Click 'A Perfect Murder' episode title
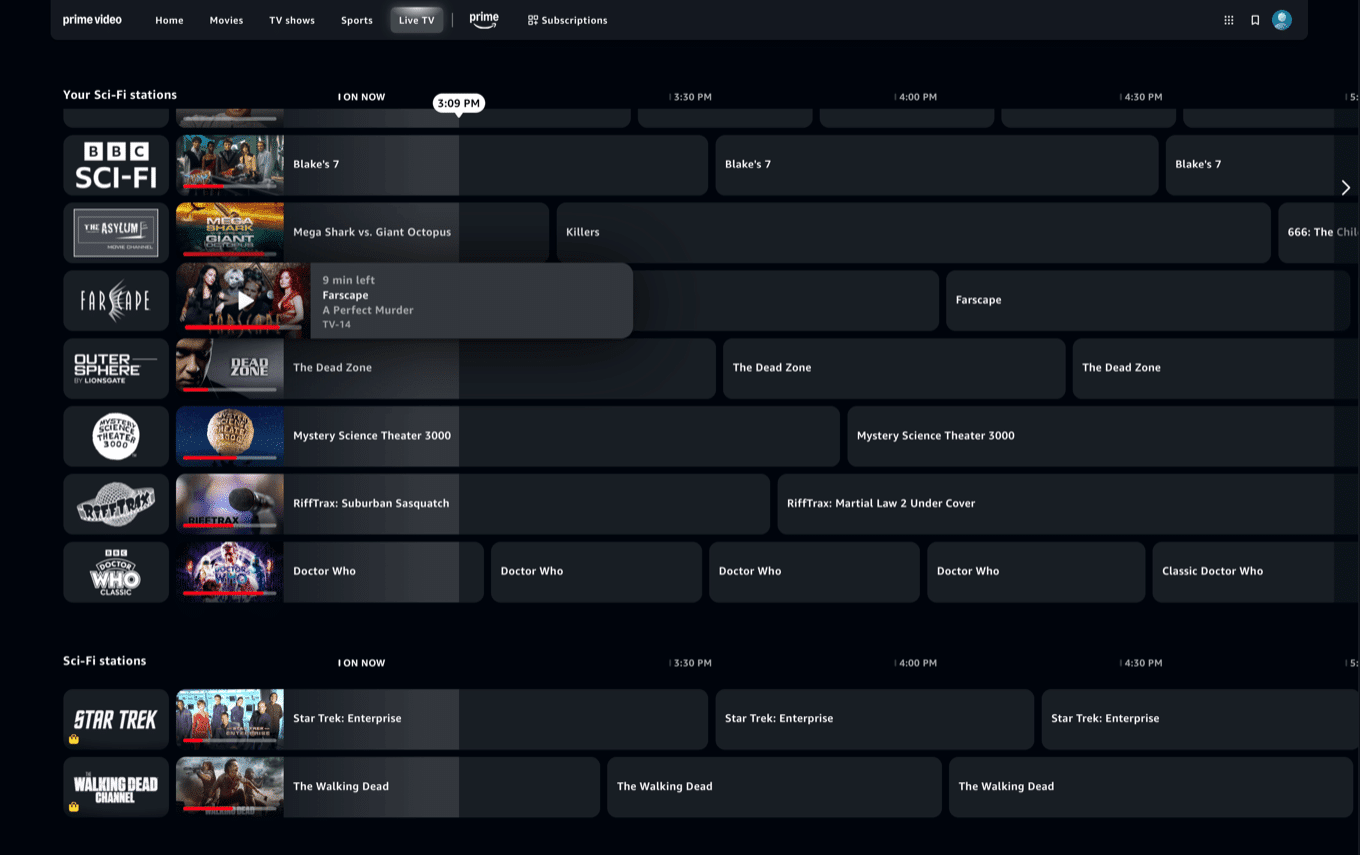 (368, 310)
